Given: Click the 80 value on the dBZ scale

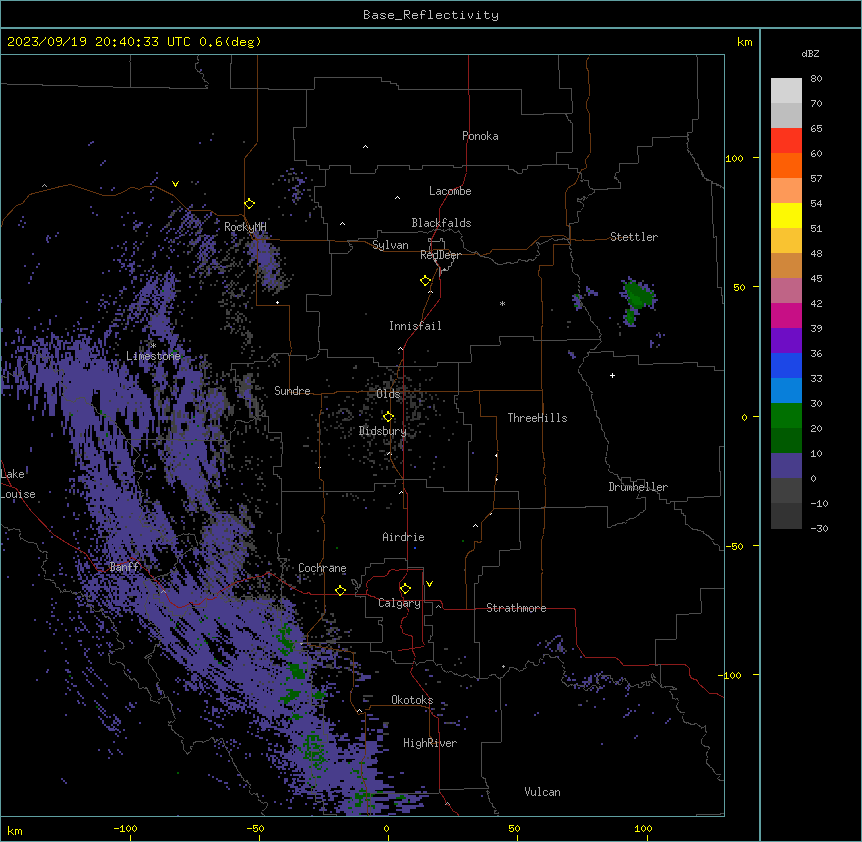Looking at the screenshot, I should 816,79.
